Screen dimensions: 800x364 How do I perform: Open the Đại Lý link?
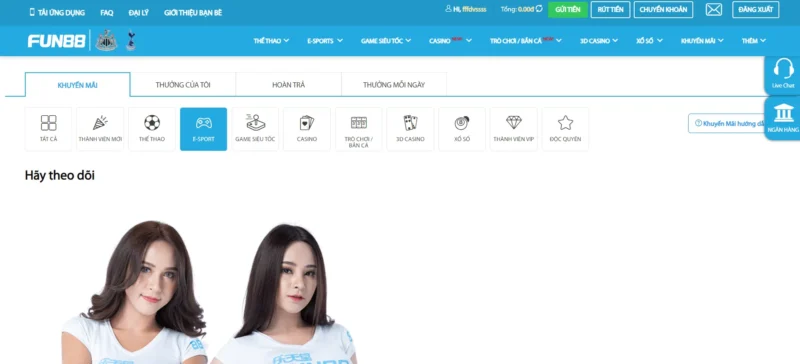[x=139, y=13]
